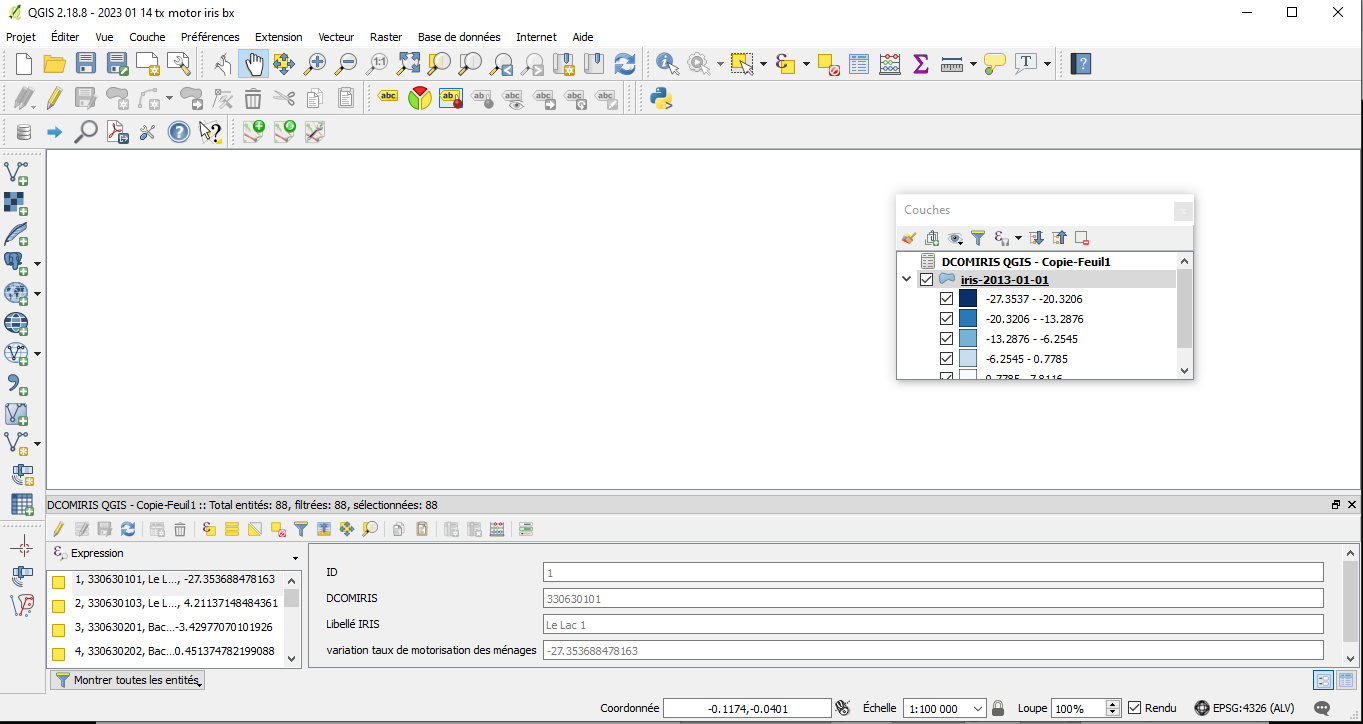Open the Base de données menu

[x=459, y=37]
